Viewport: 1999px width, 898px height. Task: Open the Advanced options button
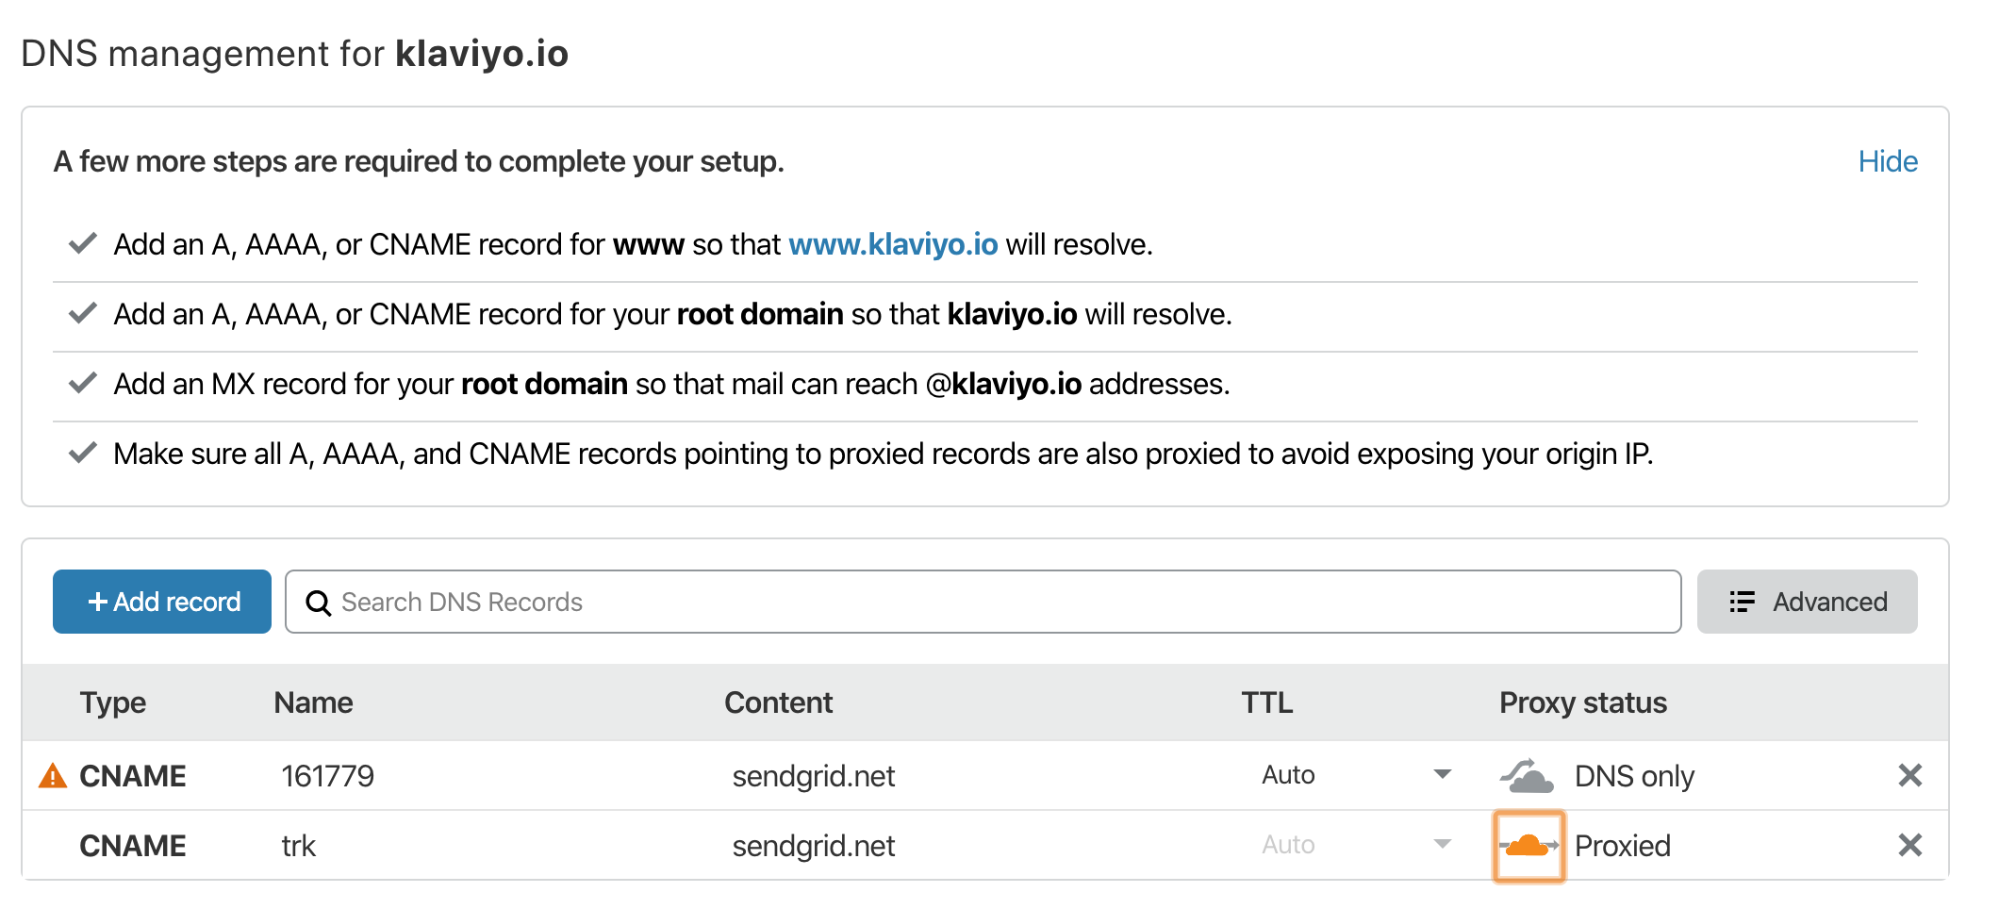tap(1807, 602)
